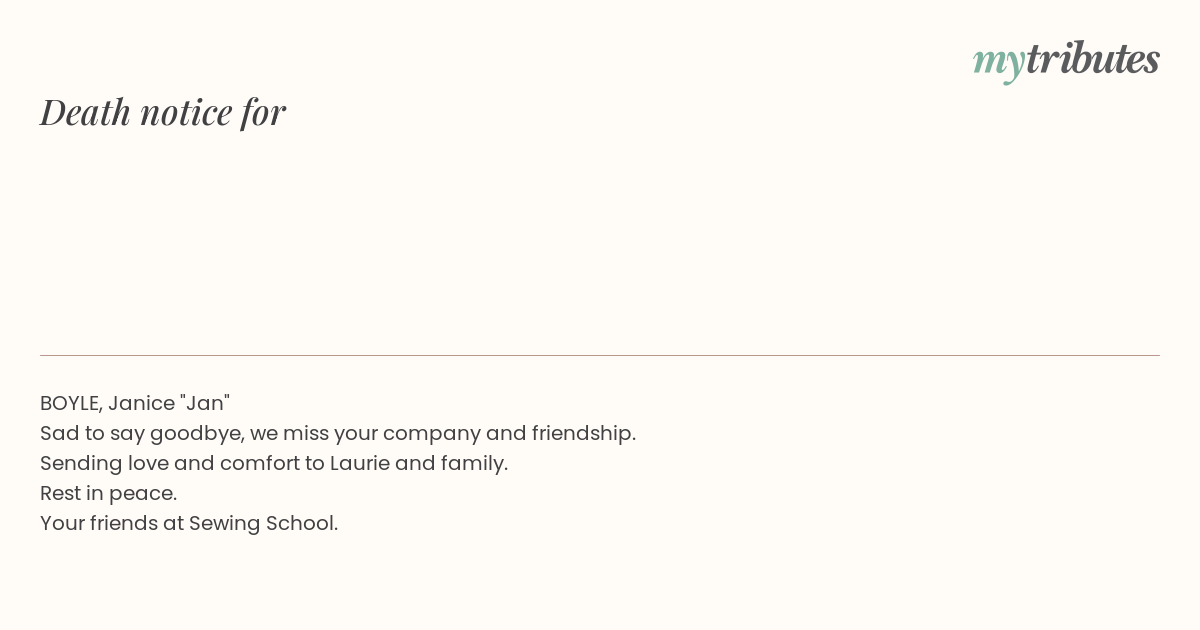
Task: Click the "Death notice for" heading
Action: 163,112
